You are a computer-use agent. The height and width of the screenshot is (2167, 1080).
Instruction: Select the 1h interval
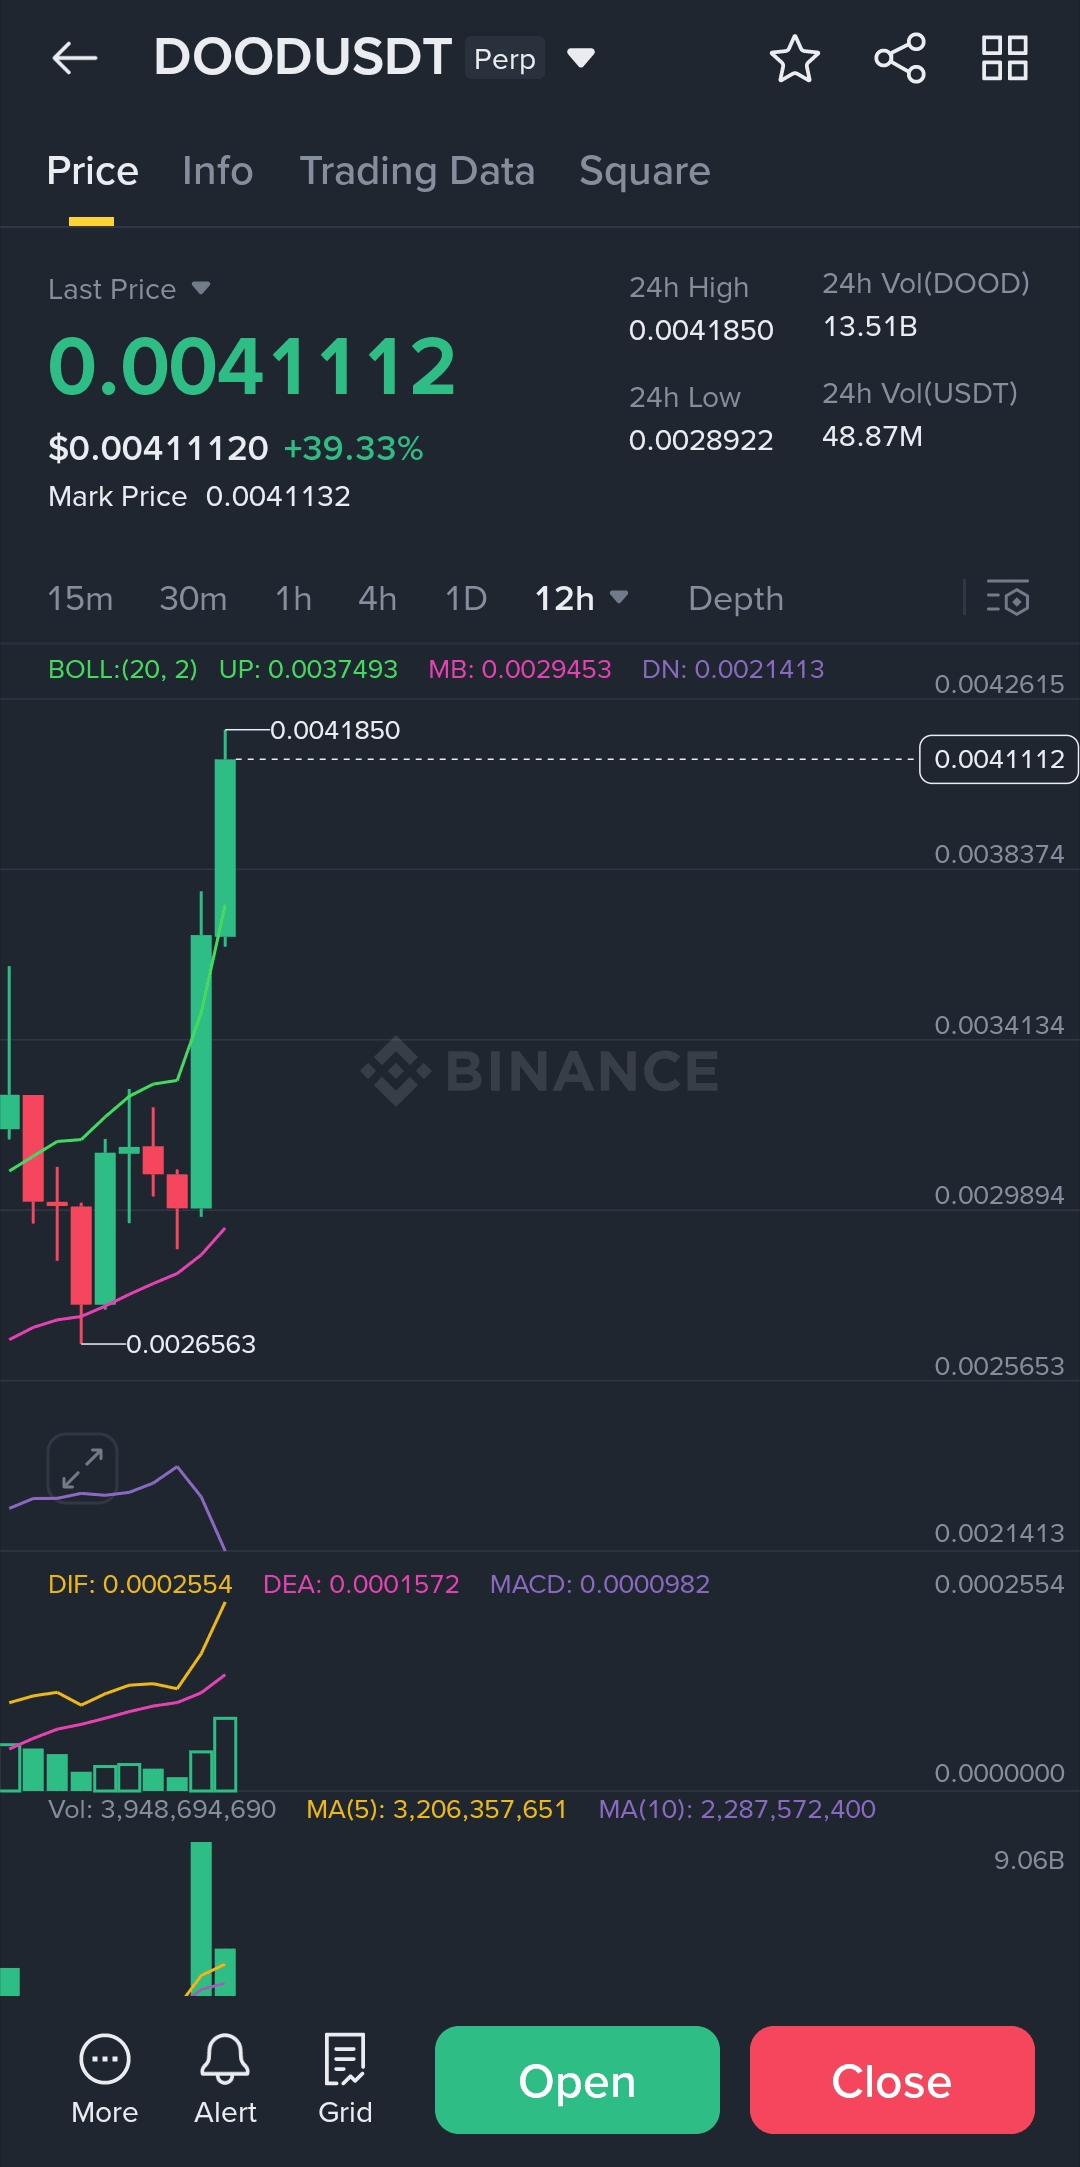(293, 598)
